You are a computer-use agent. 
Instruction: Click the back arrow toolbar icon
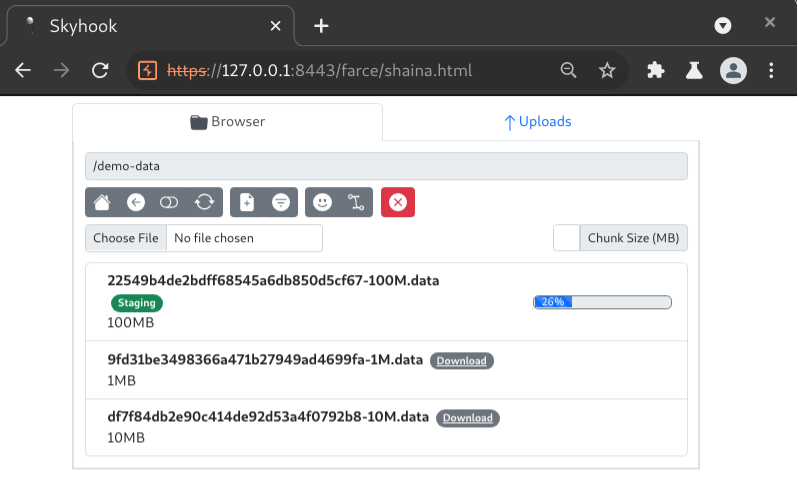click(136, 202)
